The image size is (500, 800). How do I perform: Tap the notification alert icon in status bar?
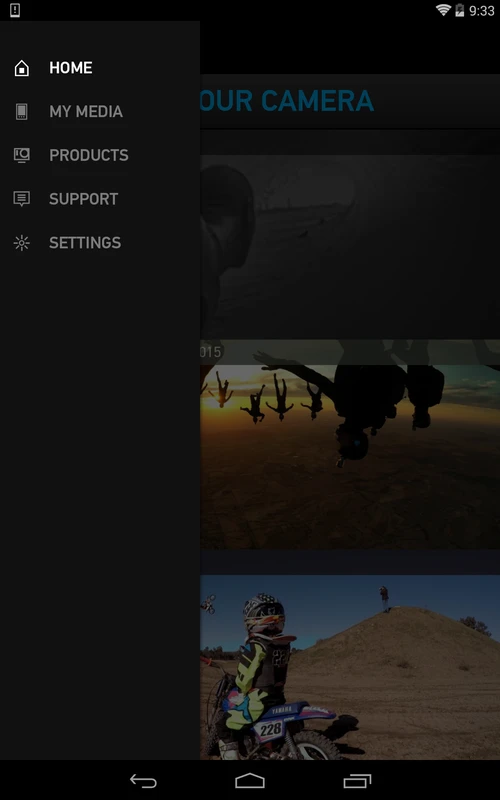click(x=15, y=10)
